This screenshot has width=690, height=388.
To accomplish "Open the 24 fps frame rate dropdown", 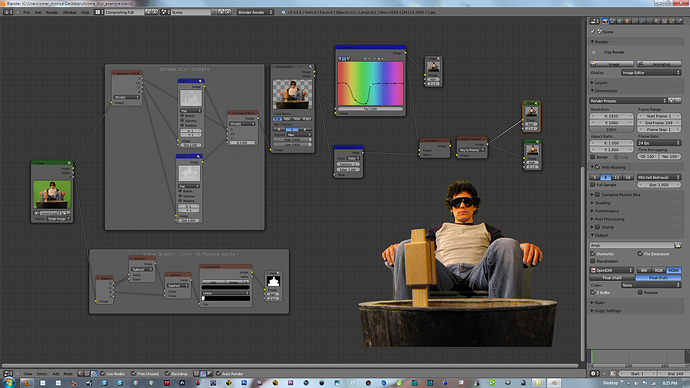I will click(x=659, y=143).
